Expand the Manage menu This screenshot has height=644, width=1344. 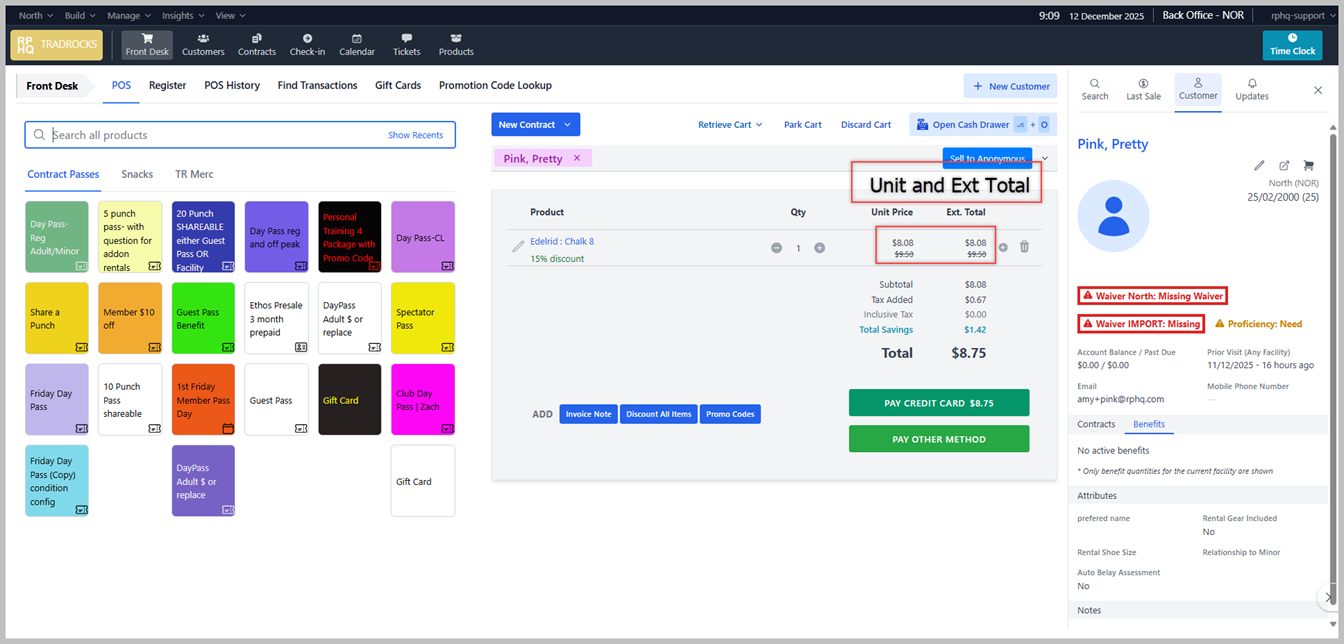(x=129, y=16)
